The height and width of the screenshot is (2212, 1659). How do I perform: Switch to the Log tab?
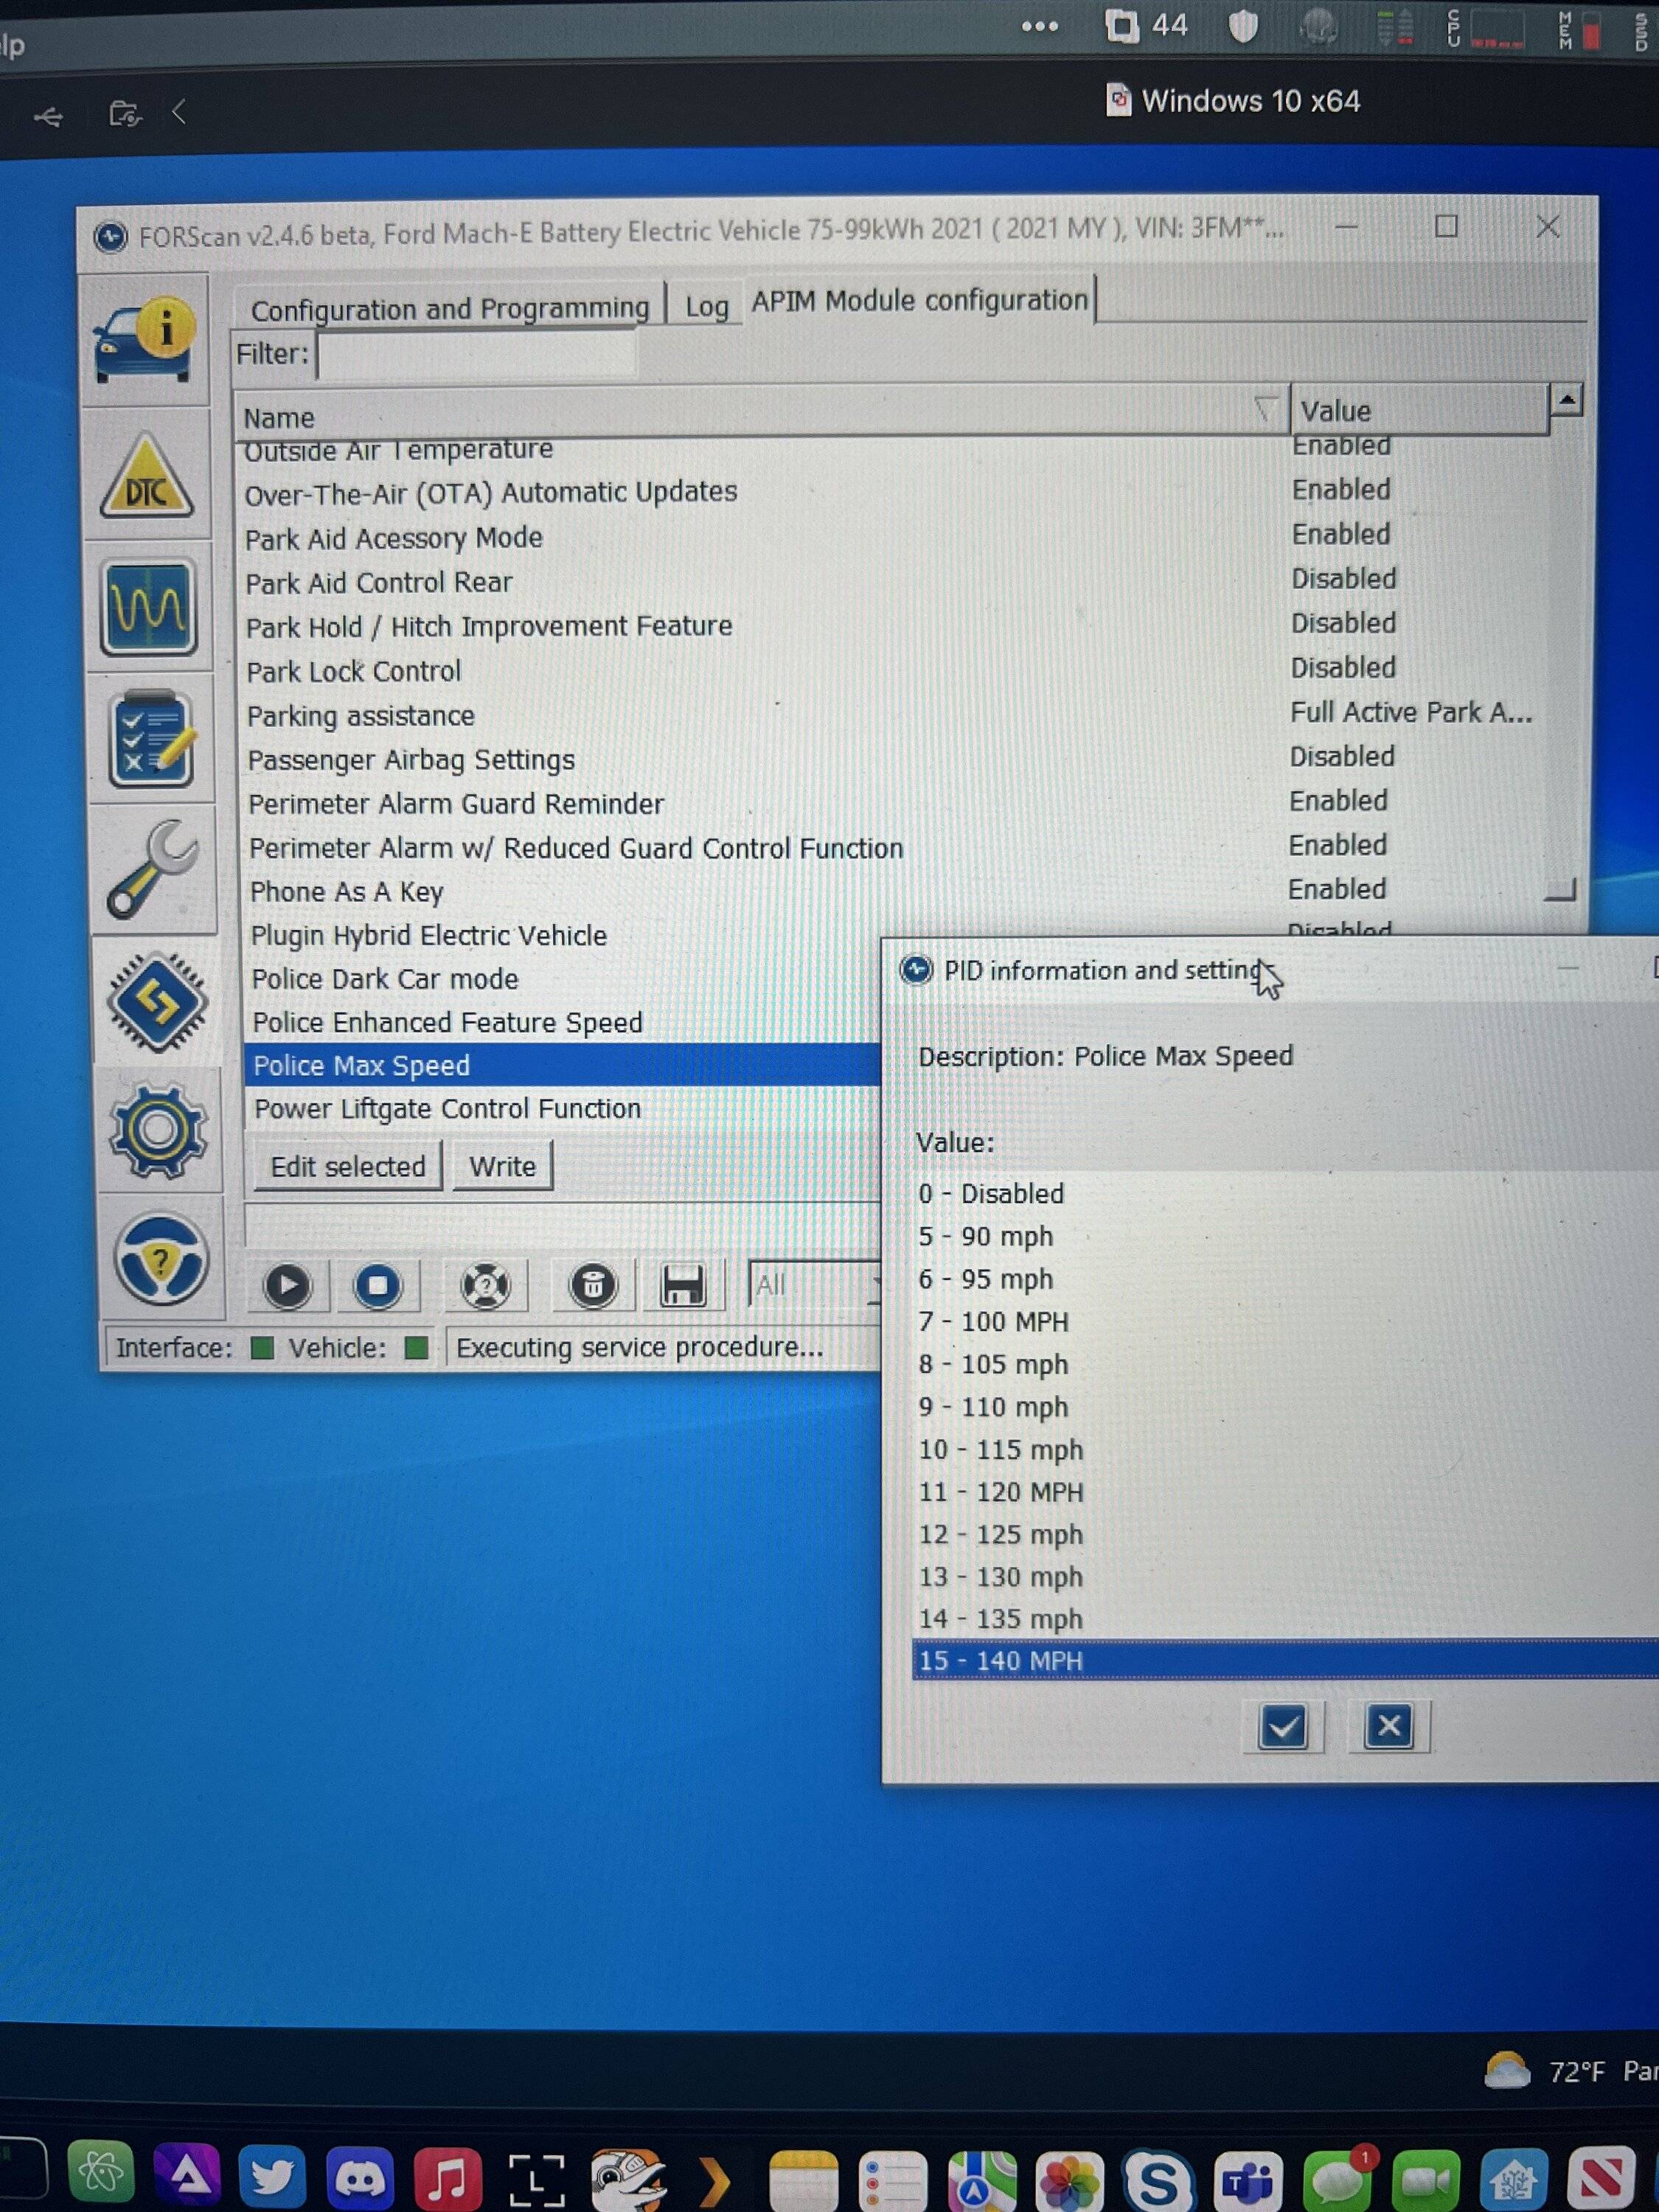[x=707, y=306]
